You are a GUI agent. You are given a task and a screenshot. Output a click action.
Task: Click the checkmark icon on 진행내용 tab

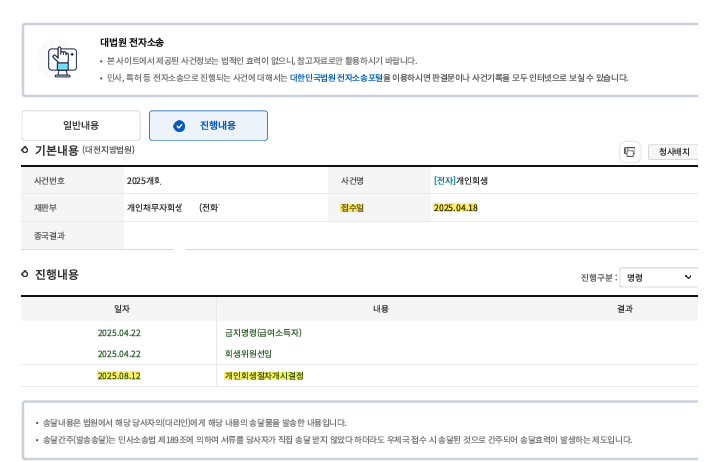pyautogui.click(x=179, y=126)
